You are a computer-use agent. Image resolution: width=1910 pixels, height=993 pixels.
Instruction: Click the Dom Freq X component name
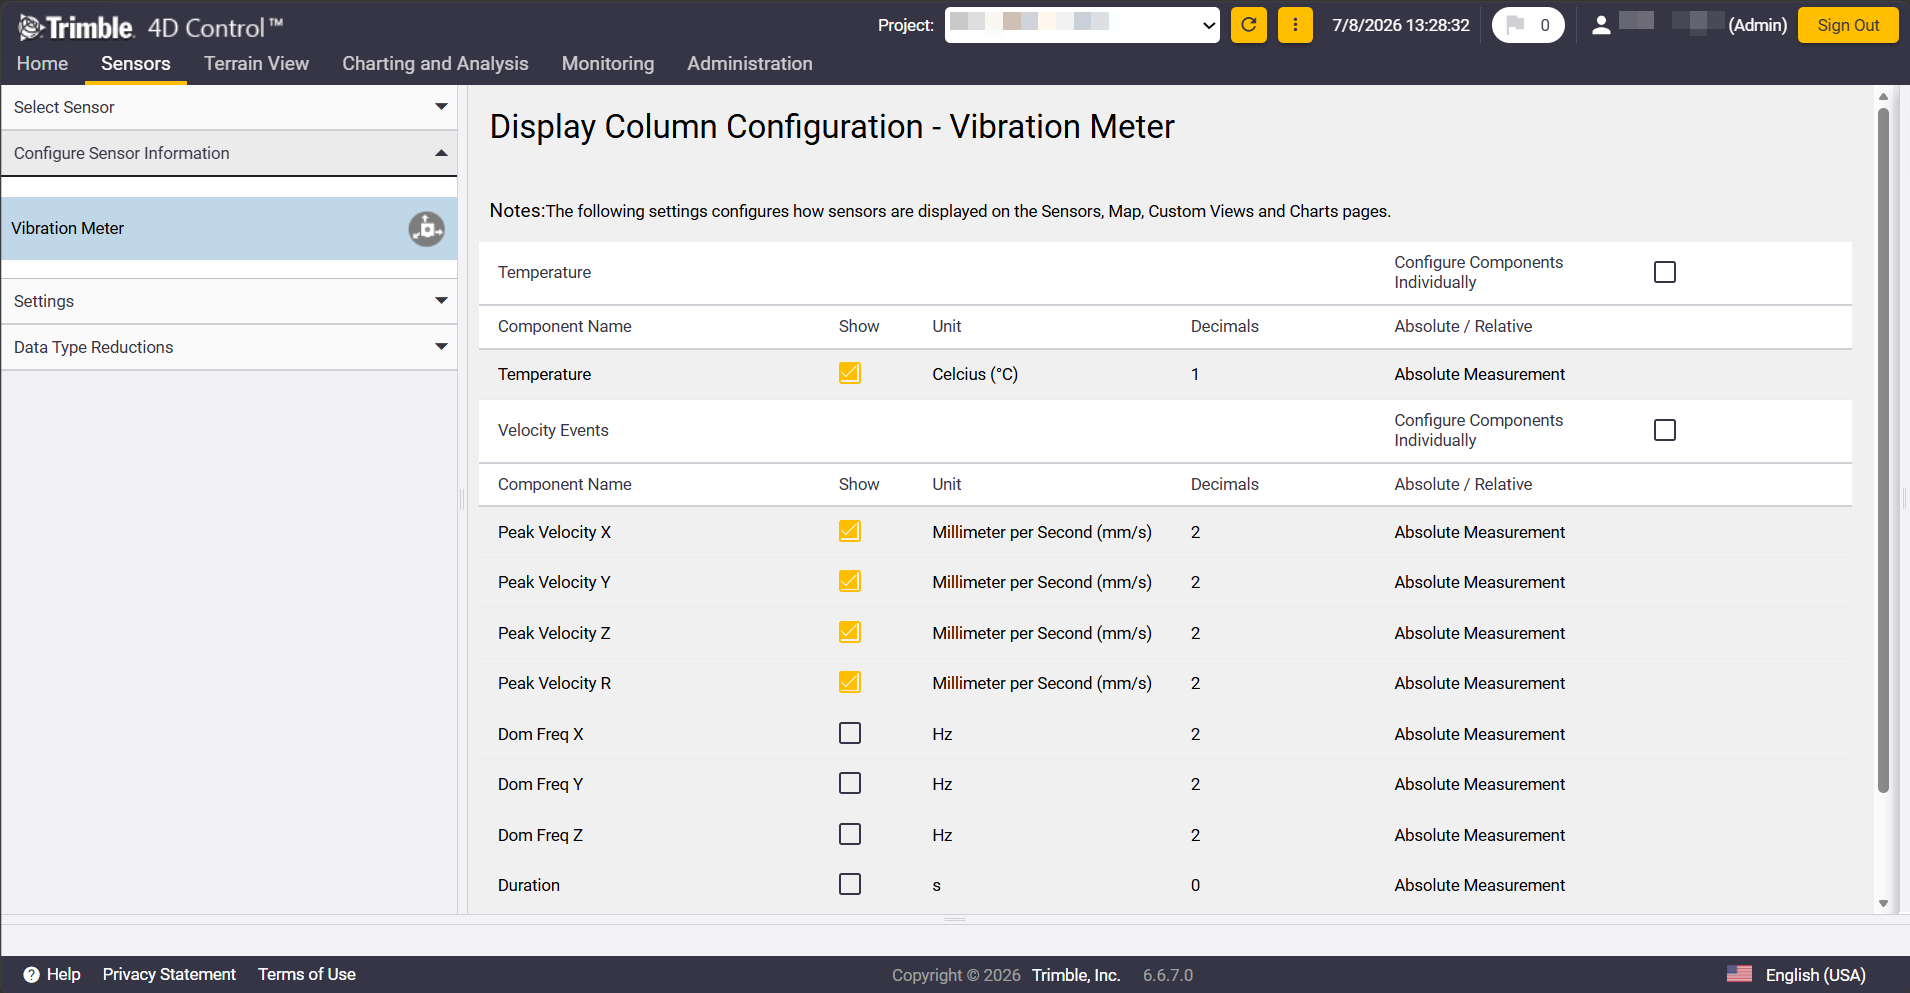[541, 734]
